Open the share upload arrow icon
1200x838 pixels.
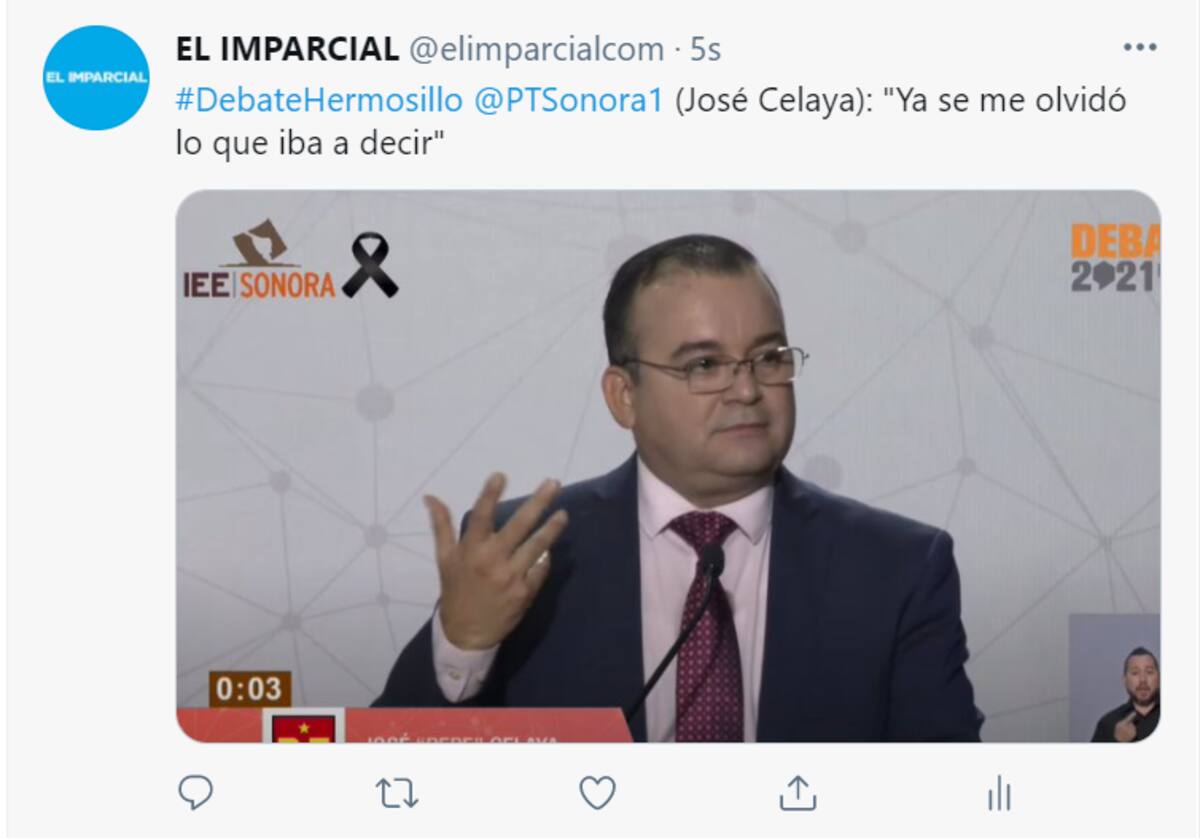pos(797,794)
